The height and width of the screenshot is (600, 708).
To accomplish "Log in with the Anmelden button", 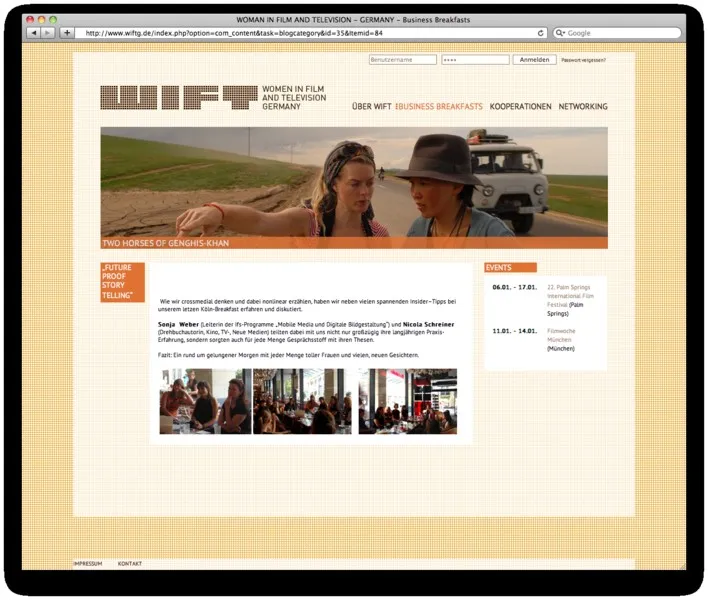I will point(534,60).
